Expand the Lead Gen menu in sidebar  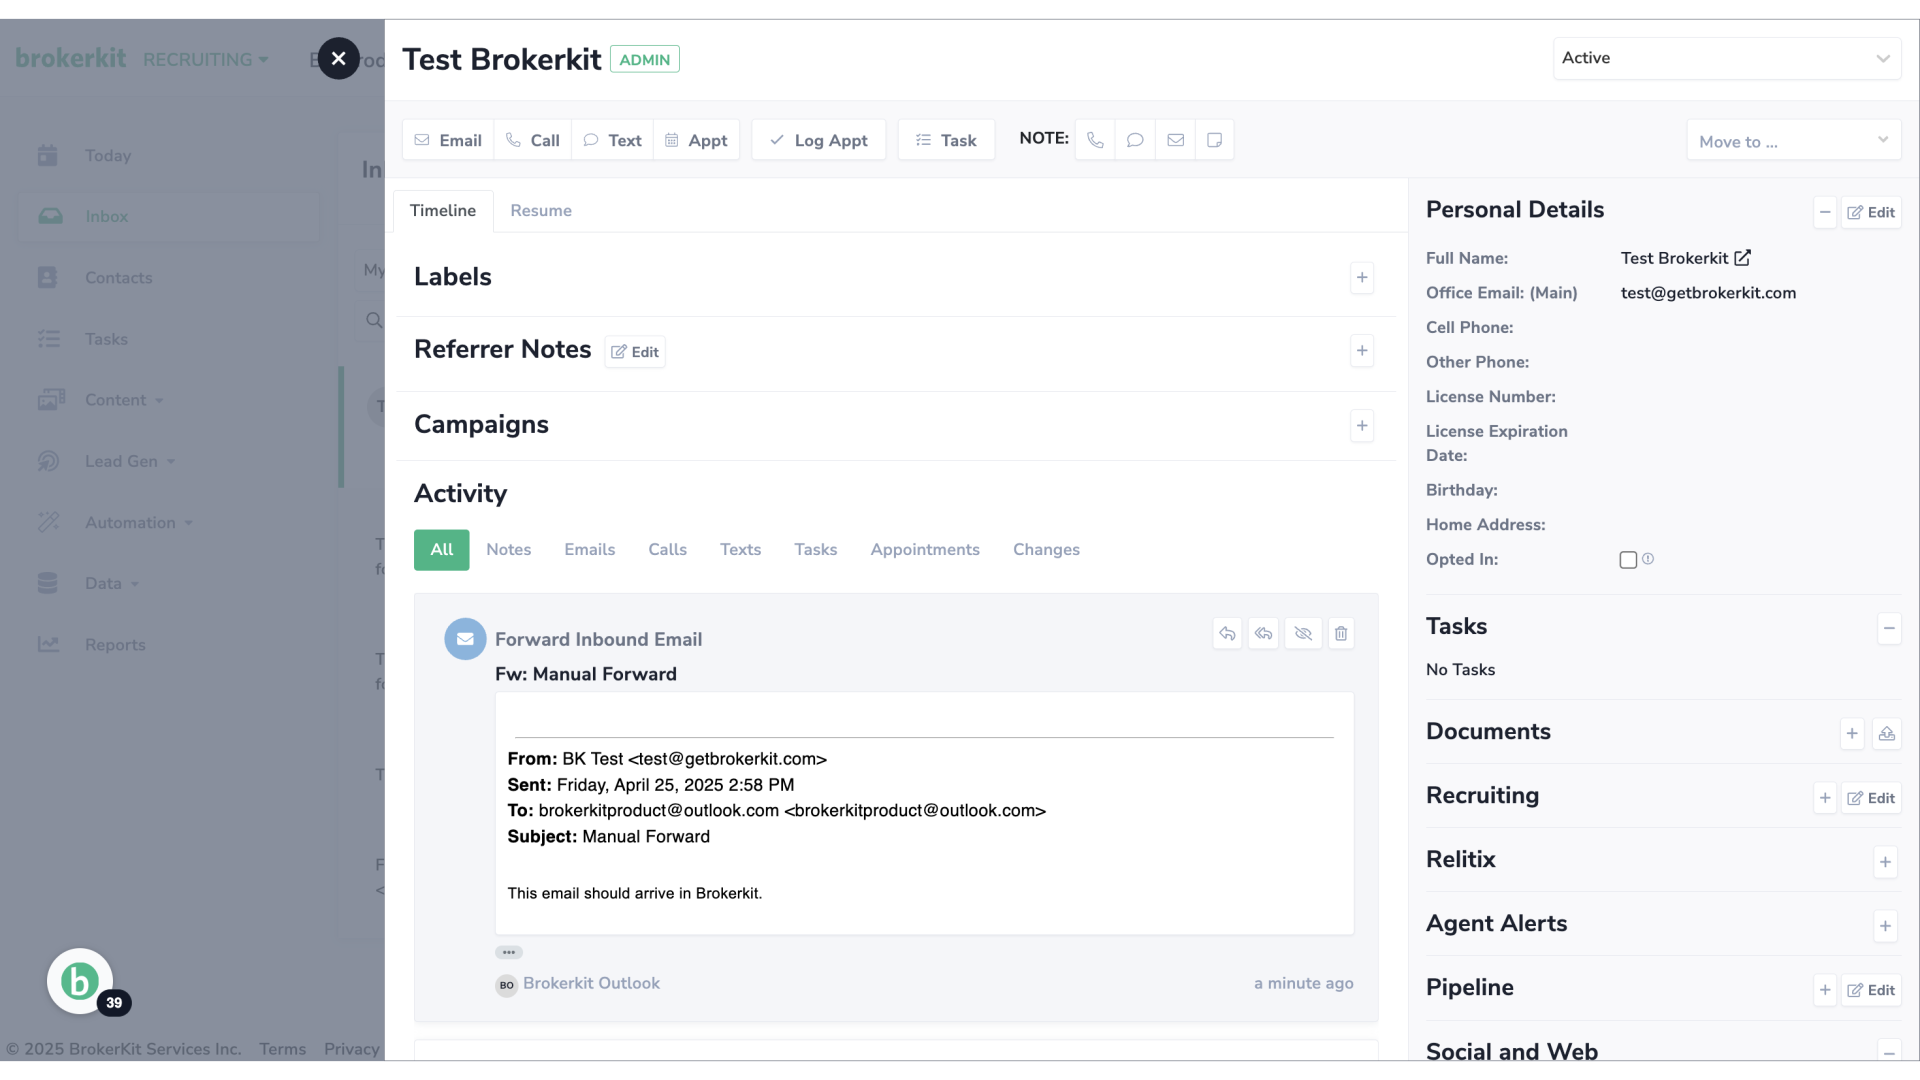pyautogui.click(x=130, y=461)
